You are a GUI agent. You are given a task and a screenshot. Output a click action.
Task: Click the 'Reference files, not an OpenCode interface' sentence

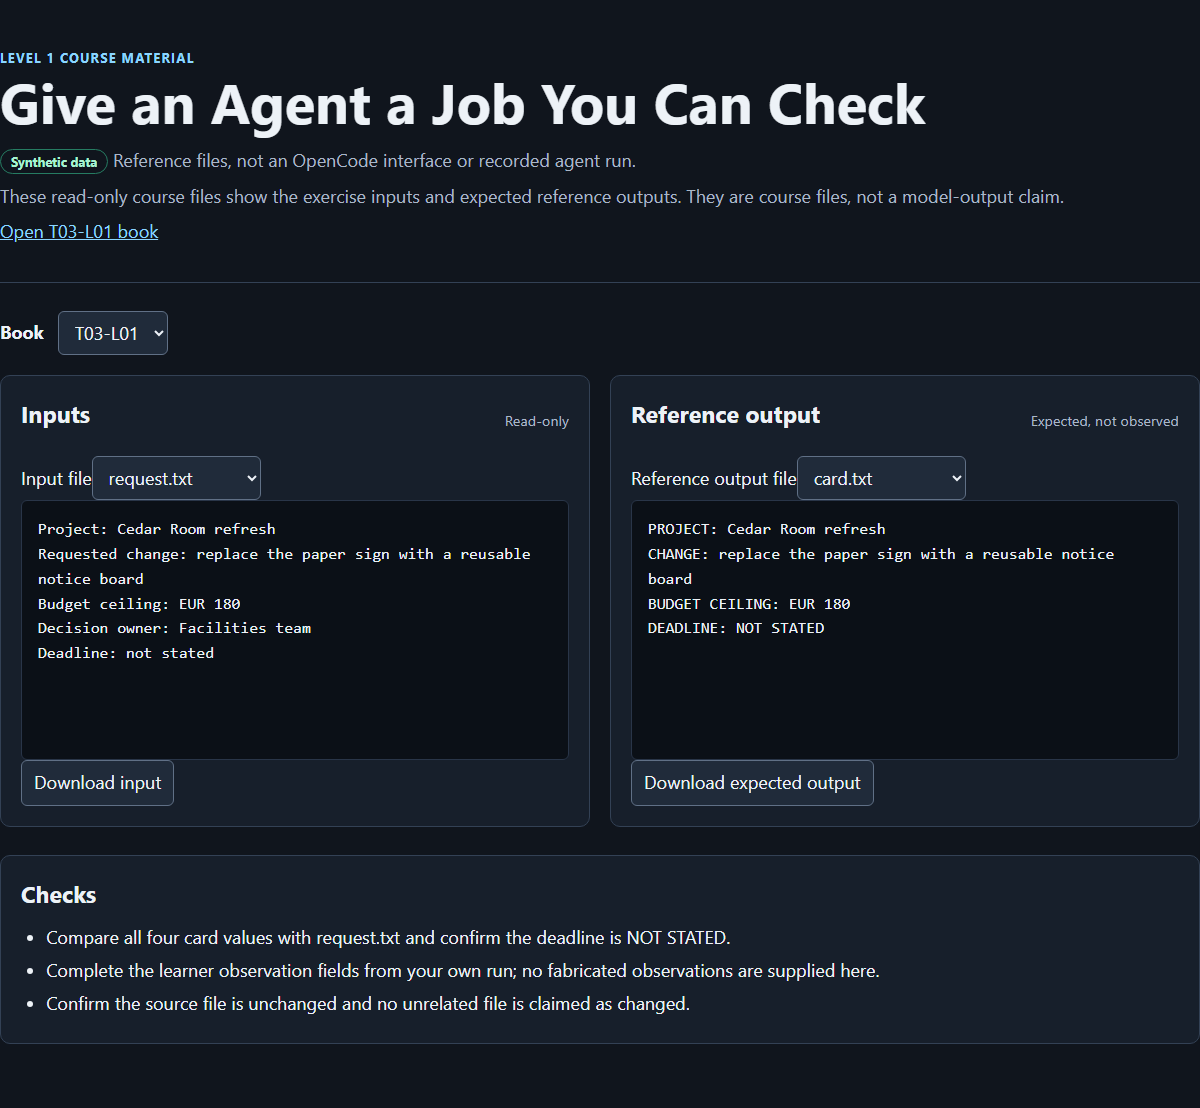click(374, 161)
